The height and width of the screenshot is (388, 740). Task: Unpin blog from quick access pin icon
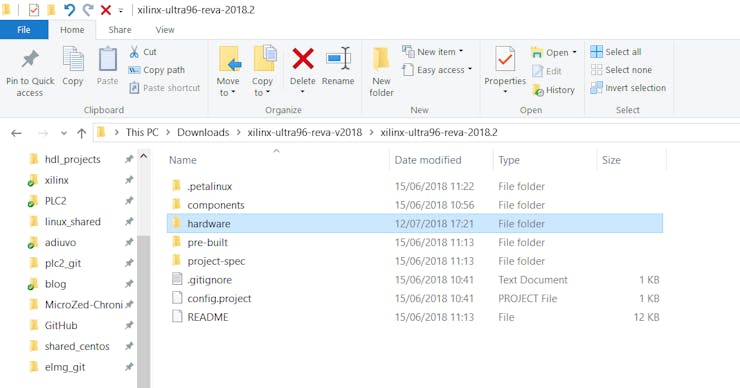pos(129,284)
